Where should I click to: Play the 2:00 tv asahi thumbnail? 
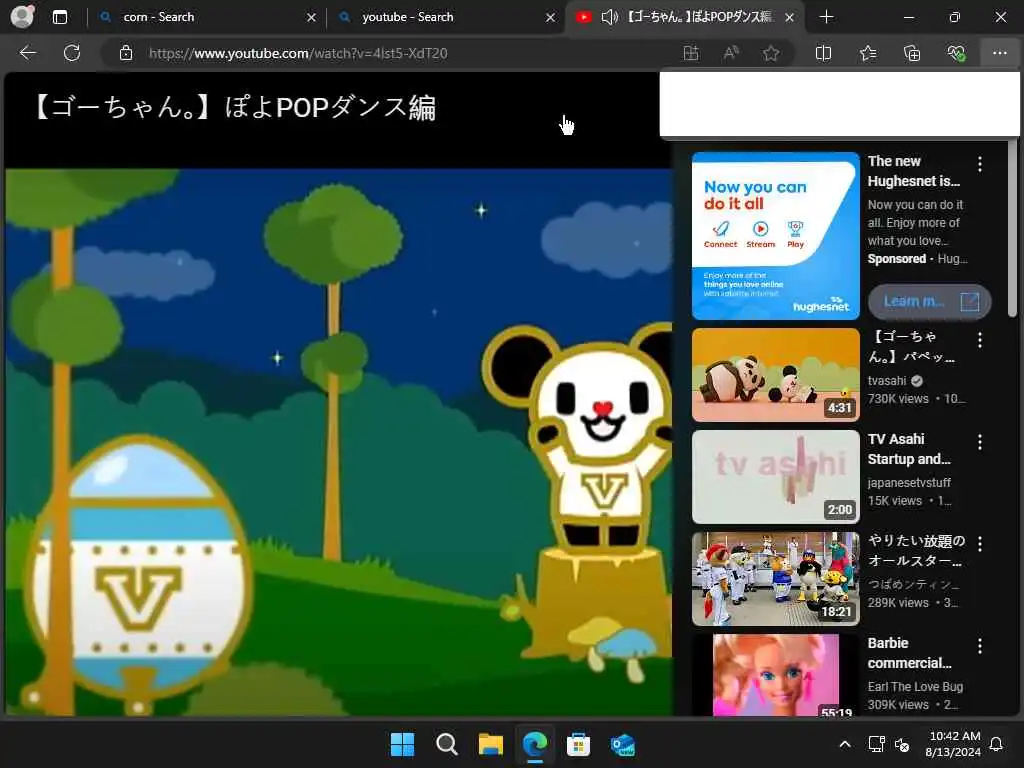pos(775,477)
